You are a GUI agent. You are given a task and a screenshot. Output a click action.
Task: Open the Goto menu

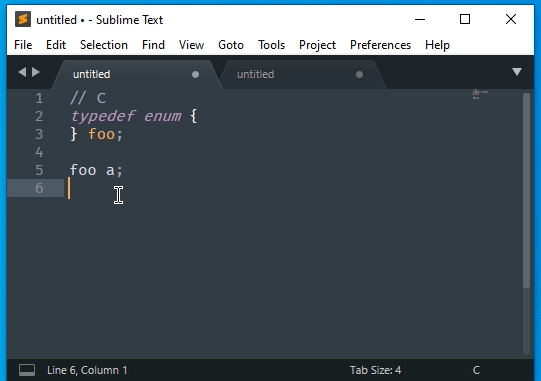(231, 45)
